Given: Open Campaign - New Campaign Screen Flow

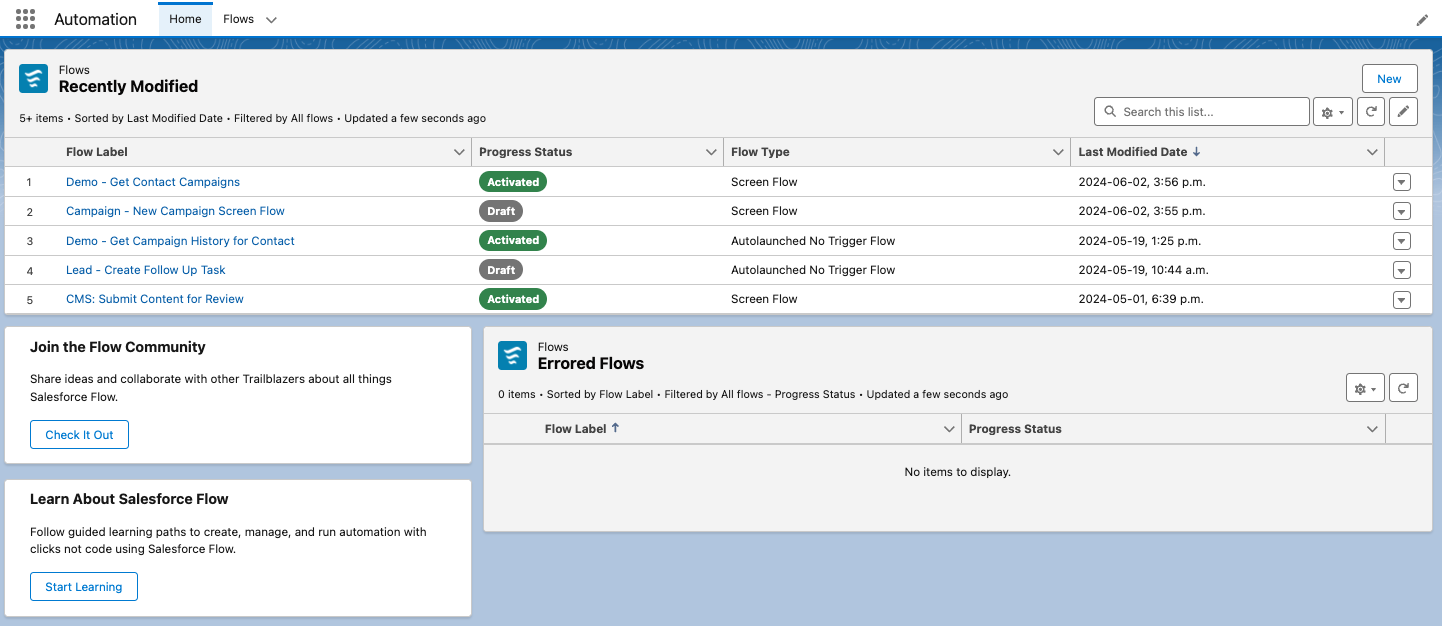Looking at the screenshot, I should (x=175, y=211).
